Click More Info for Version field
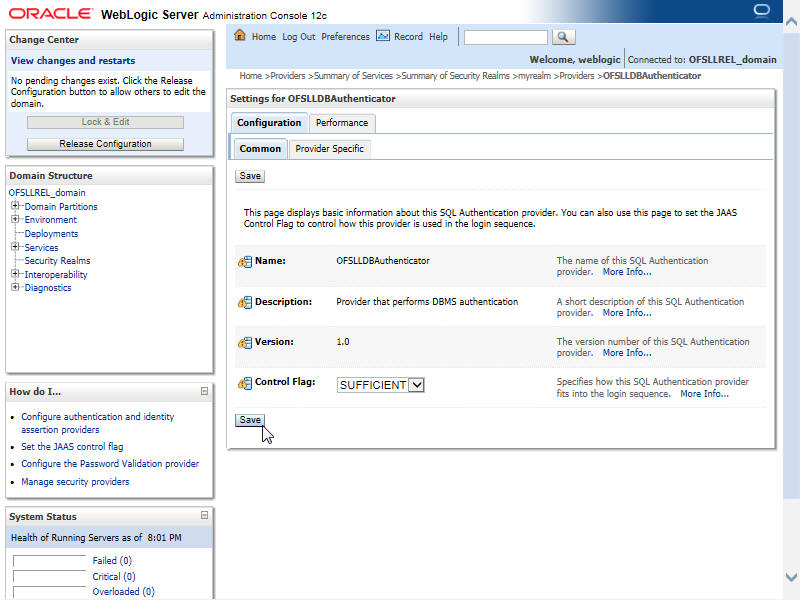The image size is (800, 600). [627, 353]
